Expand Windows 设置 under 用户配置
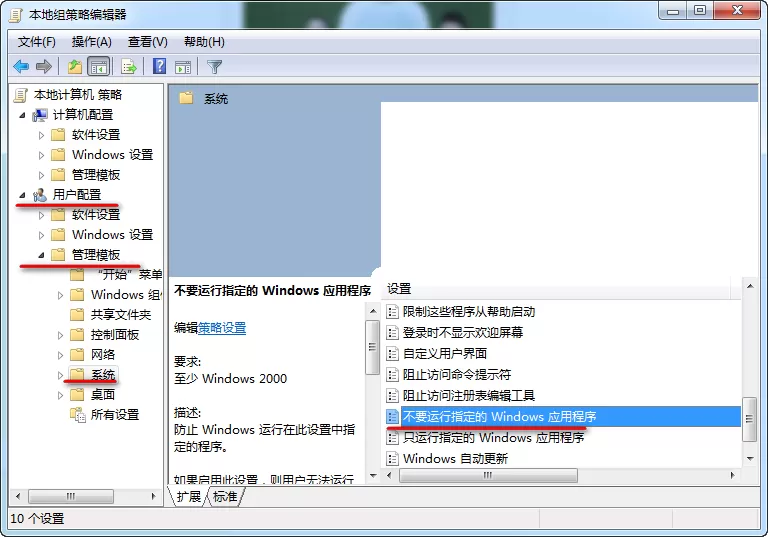Viewport: 768px width, 537px height. [41, 235]
